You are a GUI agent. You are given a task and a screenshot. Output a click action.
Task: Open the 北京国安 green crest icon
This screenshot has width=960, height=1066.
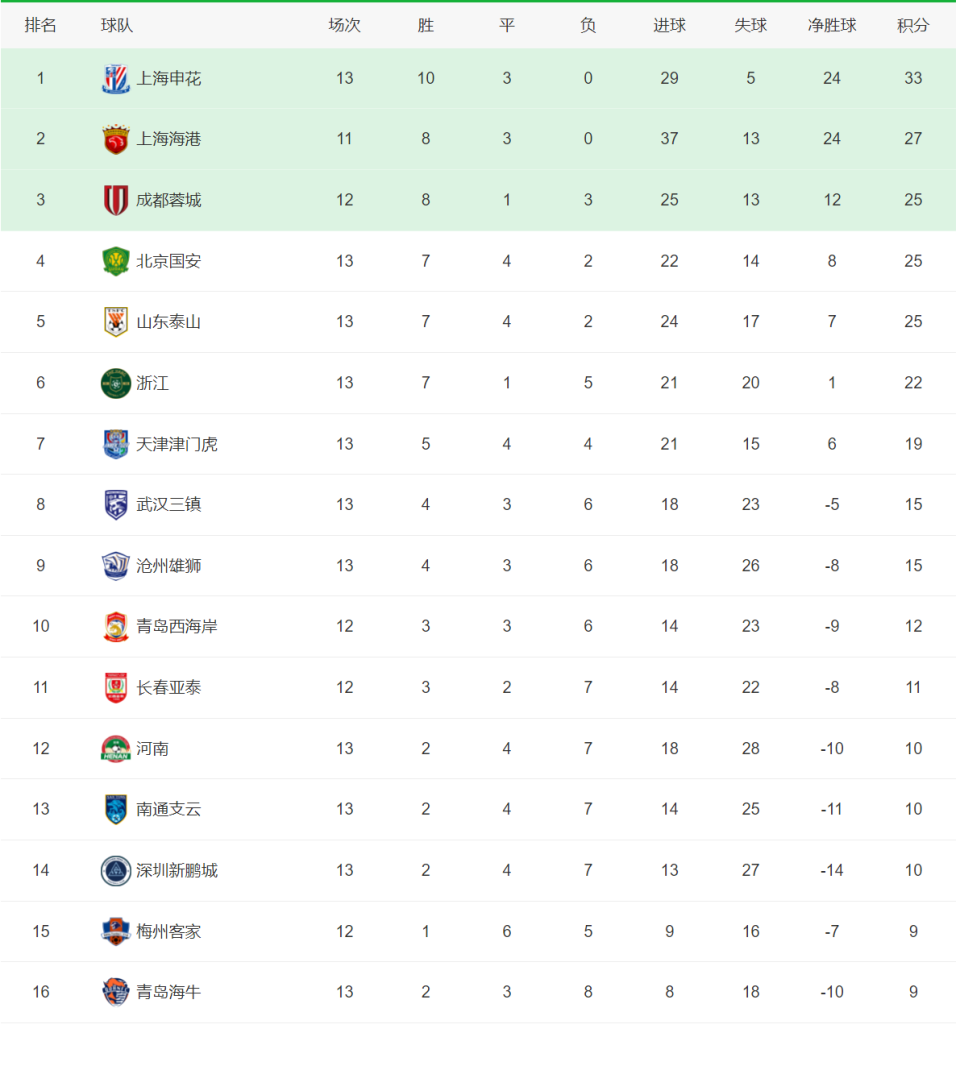click(x=116, y=261)
